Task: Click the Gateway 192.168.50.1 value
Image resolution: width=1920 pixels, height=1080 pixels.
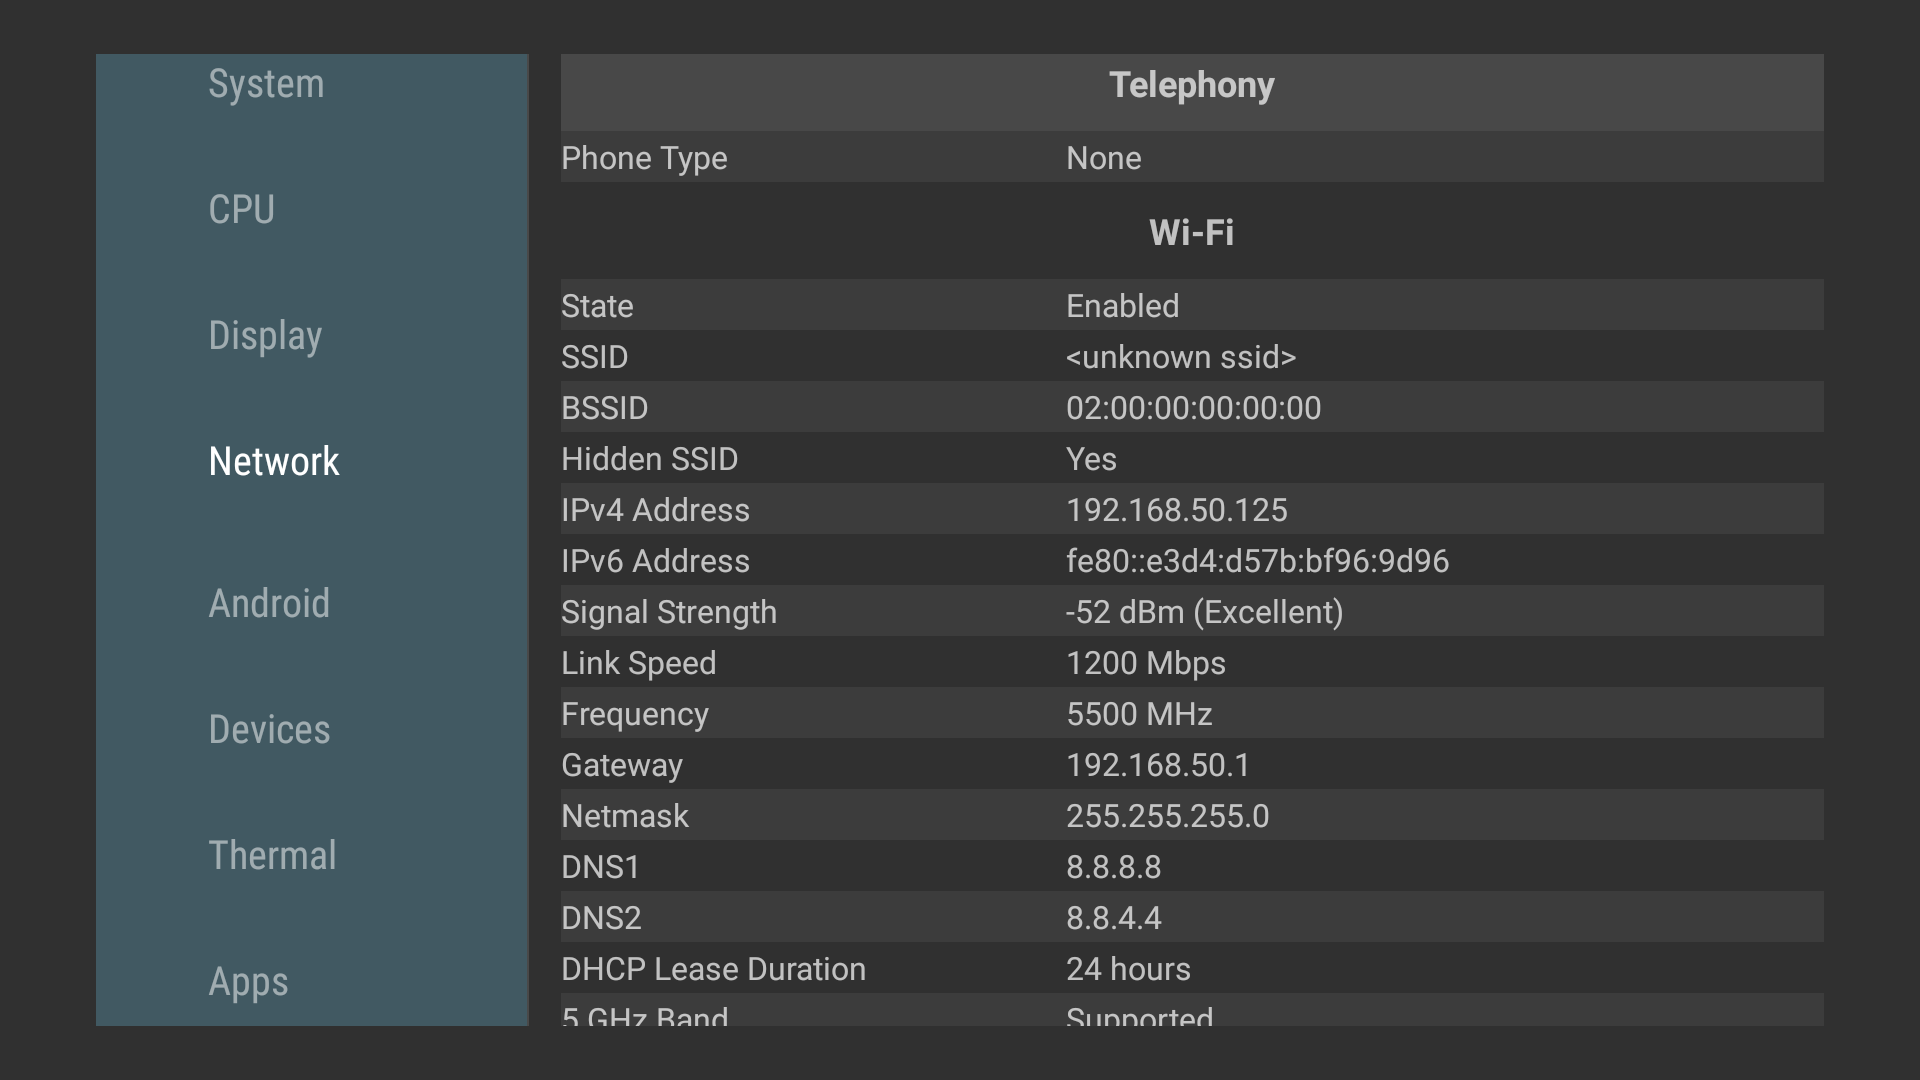Action: tap(1158, 765)
